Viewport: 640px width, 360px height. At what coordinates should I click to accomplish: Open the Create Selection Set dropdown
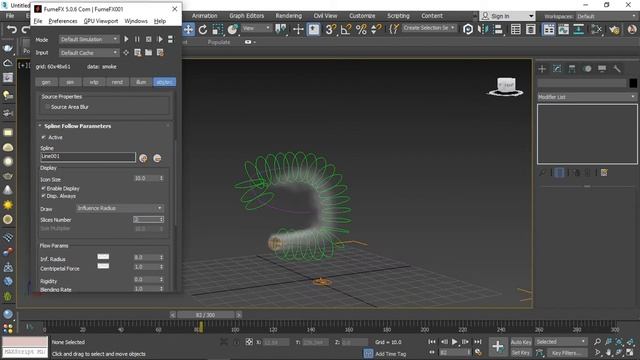pos(429,28)
